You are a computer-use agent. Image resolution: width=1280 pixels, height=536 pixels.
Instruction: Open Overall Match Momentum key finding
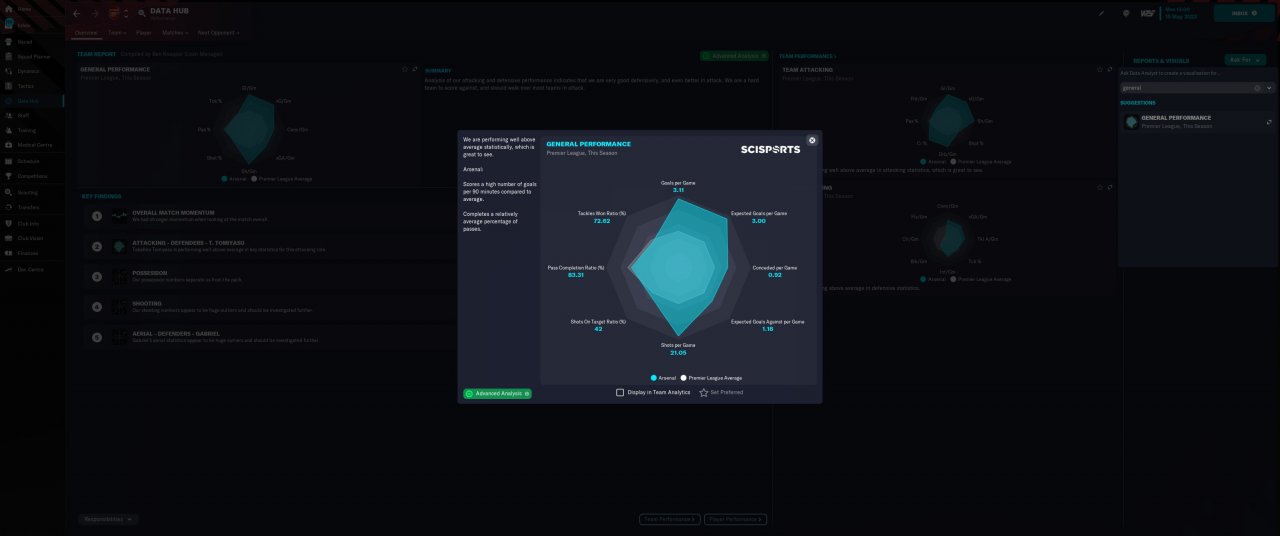click(x=270, y=216)
